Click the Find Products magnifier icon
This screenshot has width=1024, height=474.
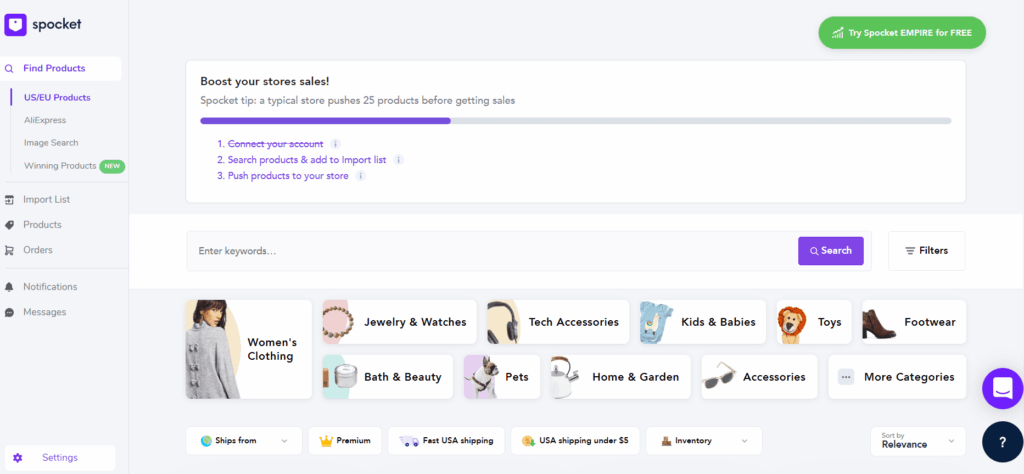tap(9, 69)
